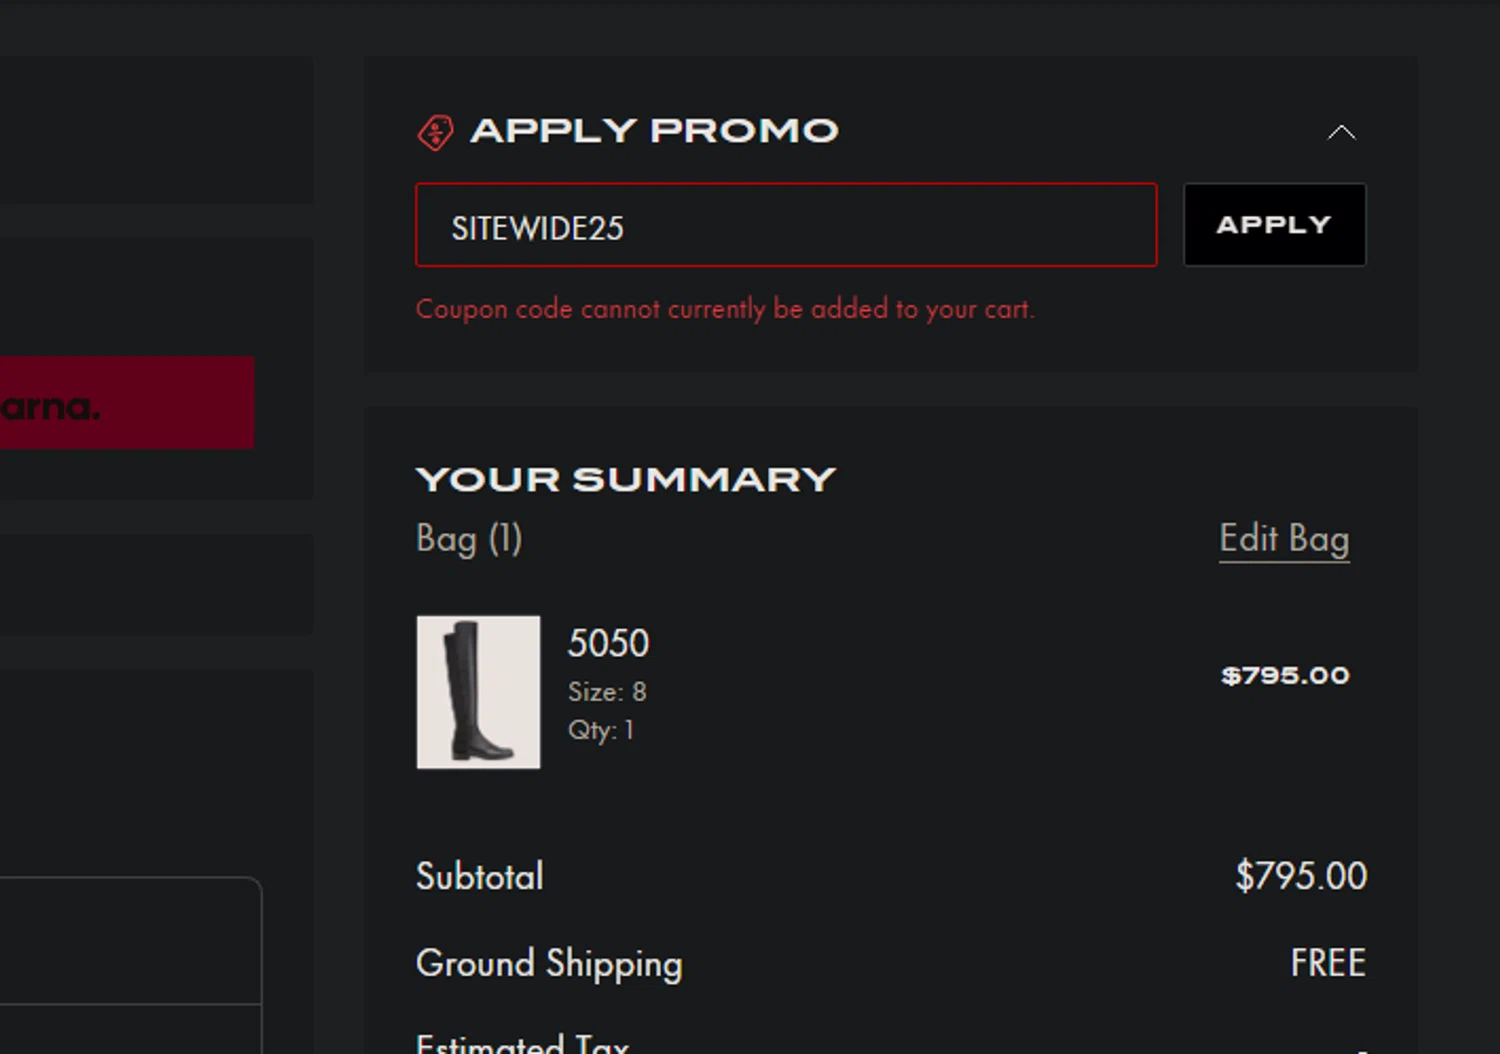Click the Klarna red banner
1500x1054 pixels.
(x=127, y=403)
